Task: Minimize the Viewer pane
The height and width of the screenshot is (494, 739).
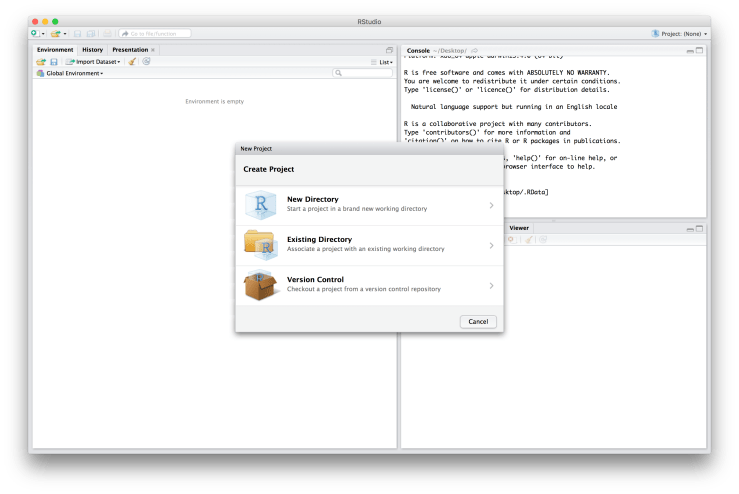Action: point(690,229)
